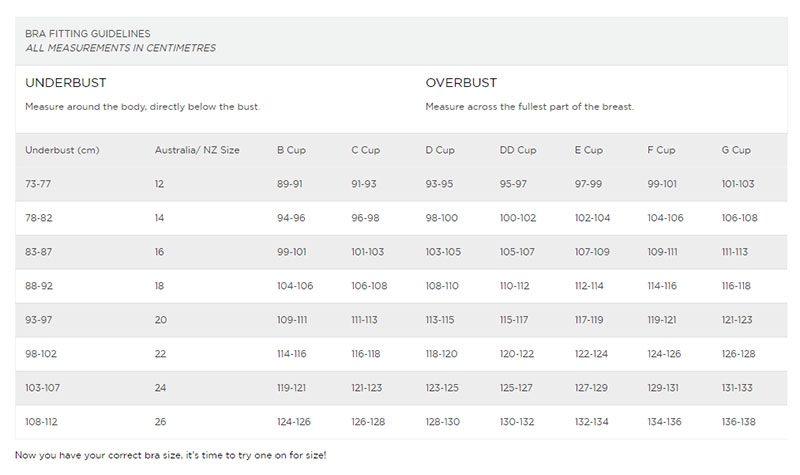Click the BRA FITTING GUIDELINES title
800x475 pixels.
click(x=88, y=33)
